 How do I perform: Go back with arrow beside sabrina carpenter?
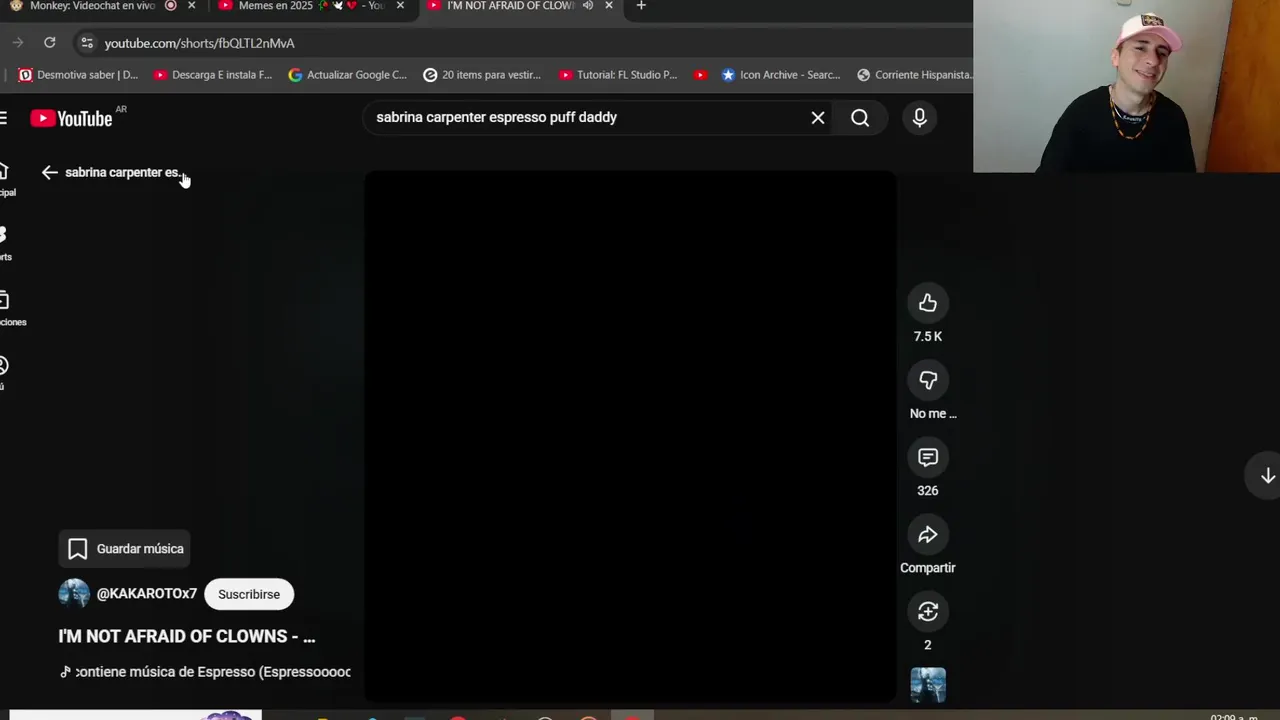click(x=49, y=172)
